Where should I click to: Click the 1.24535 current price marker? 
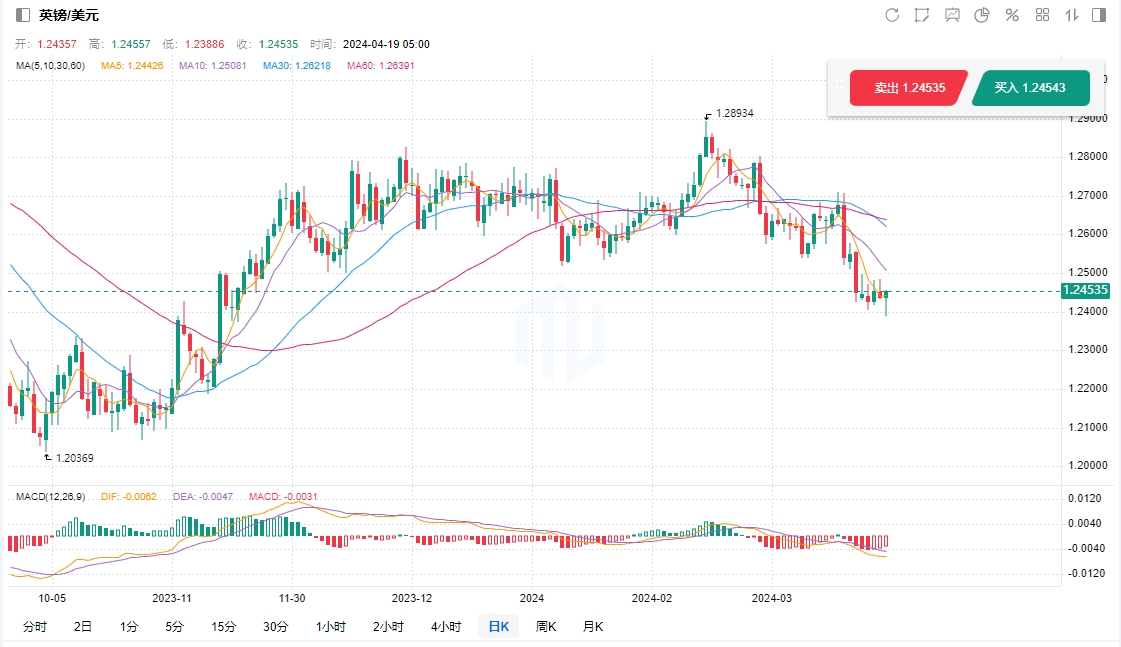(x=1084, y=291)
